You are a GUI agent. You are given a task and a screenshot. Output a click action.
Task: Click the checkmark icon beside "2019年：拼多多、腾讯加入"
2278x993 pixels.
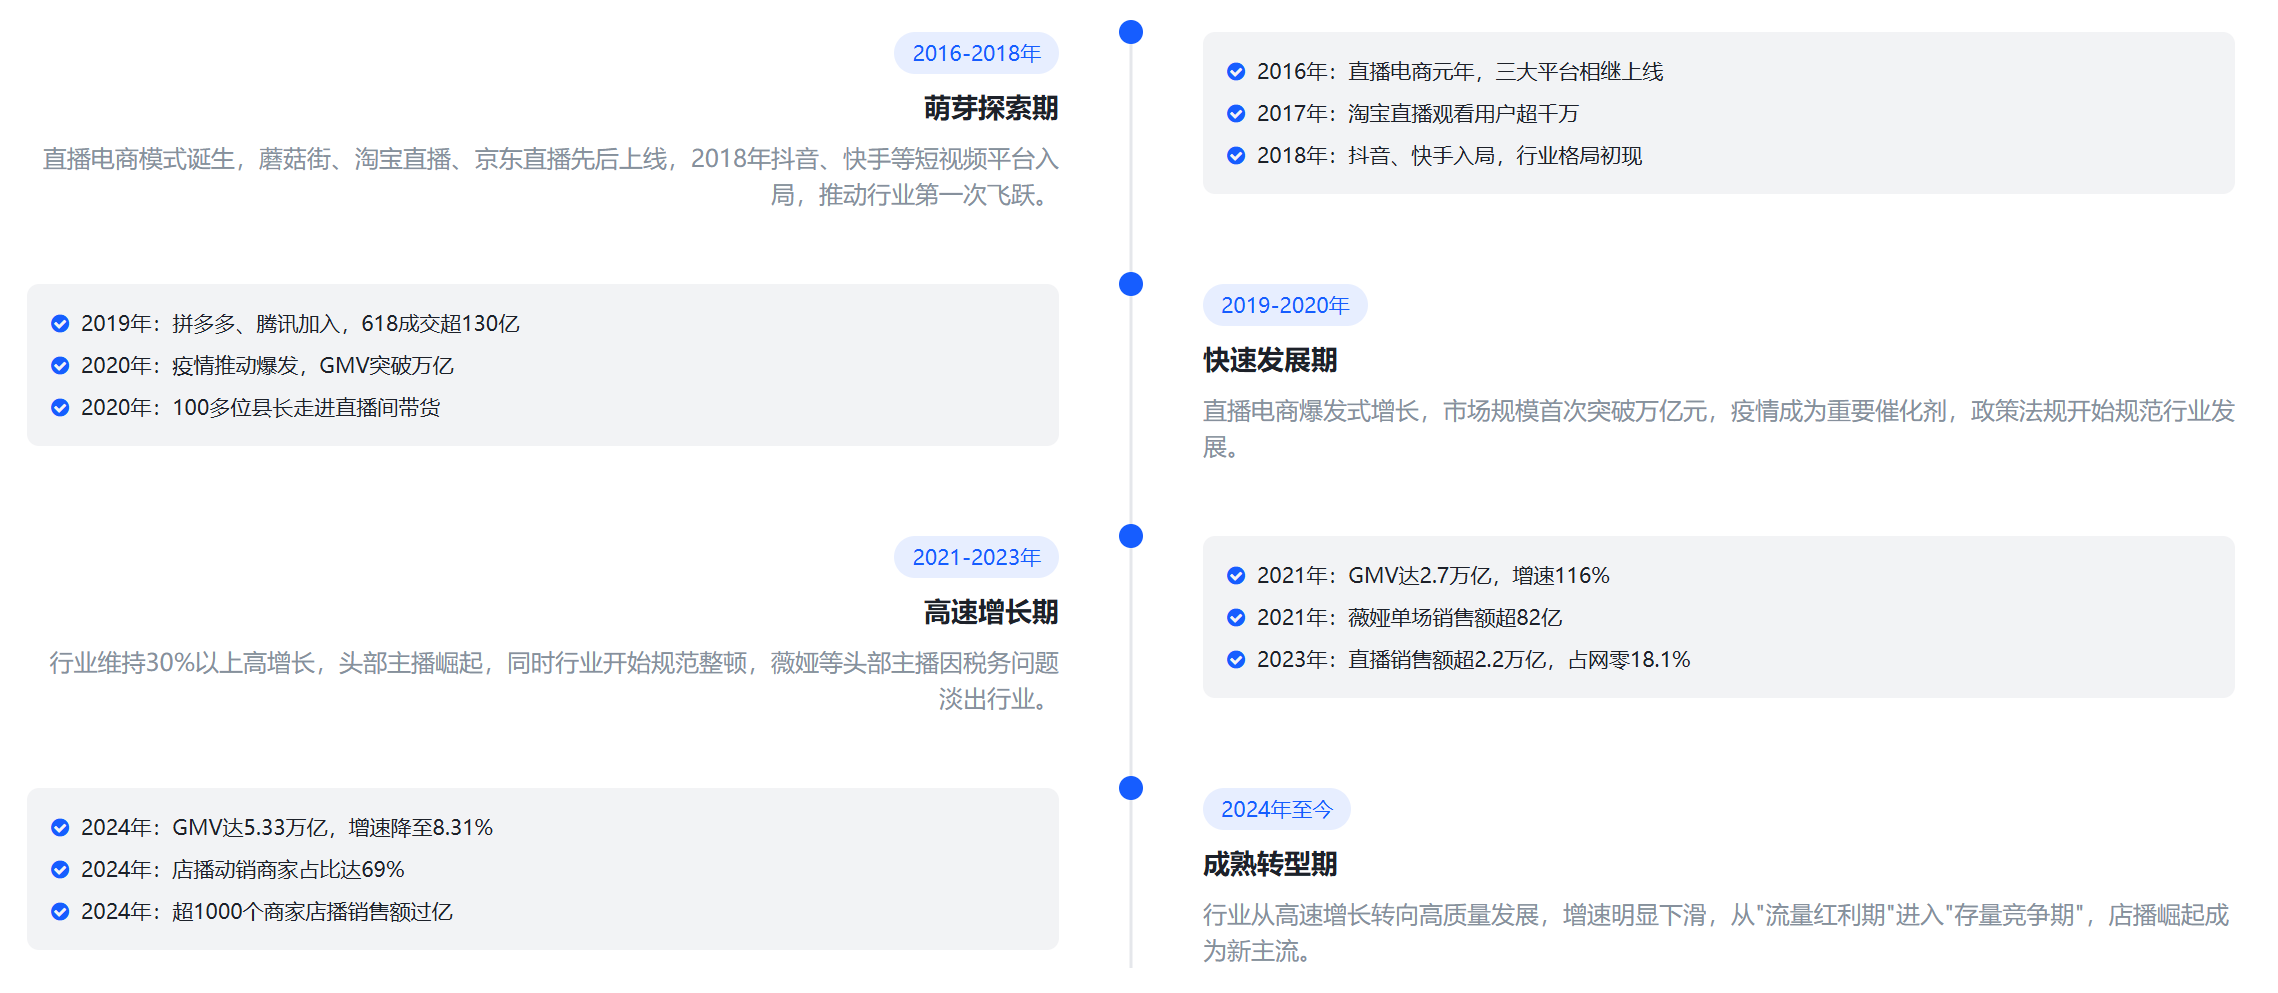pos(58,323)
